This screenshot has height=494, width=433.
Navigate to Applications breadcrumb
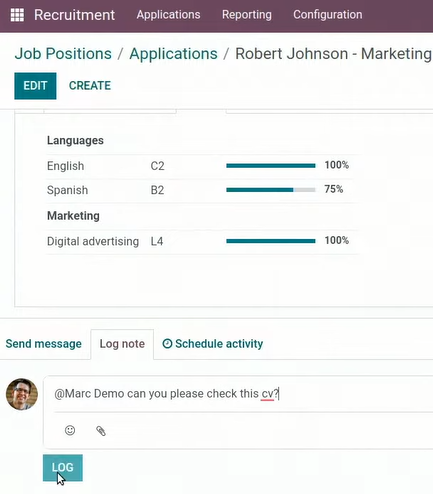[x=173, y=54]
